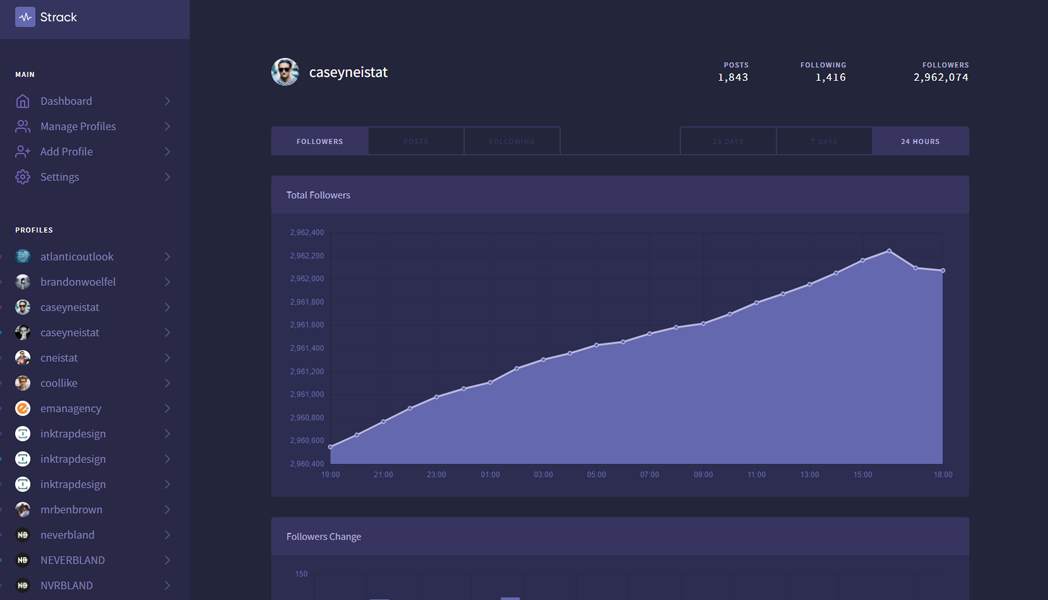The image size is (1048, 600).
Task: Switch to the Following tab
Action: point(512,140)
